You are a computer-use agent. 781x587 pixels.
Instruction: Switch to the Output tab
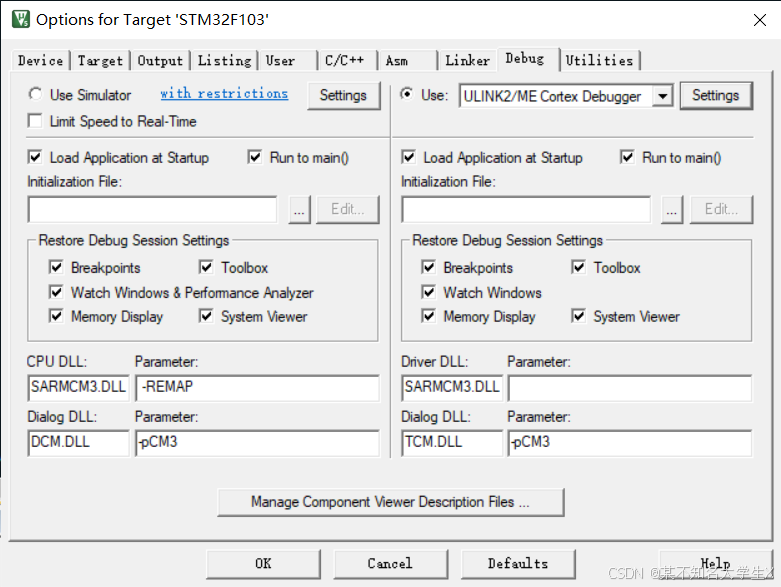click(160, 61)
